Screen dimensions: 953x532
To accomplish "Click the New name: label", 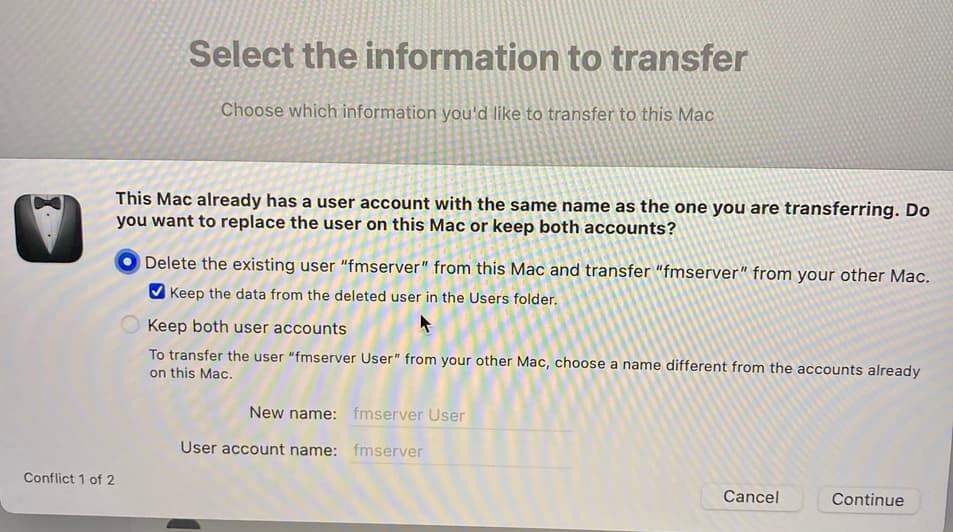I will click(x=292, y=413).
